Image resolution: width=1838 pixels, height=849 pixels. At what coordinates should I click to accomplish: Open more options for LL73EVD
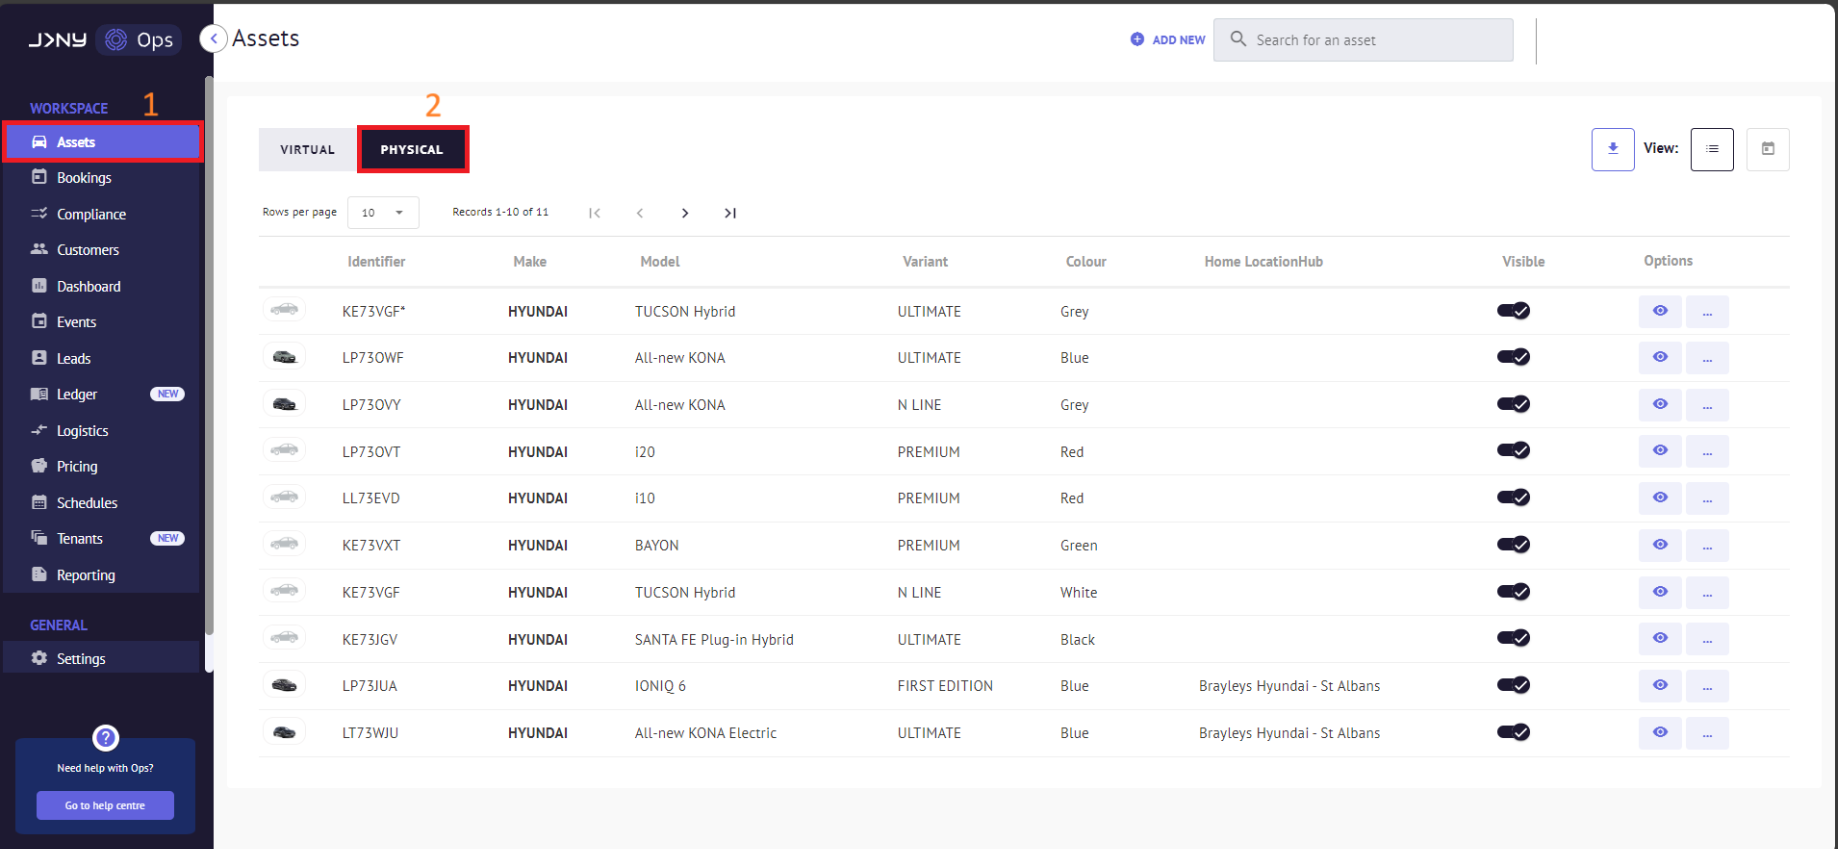coord(1707,499)
